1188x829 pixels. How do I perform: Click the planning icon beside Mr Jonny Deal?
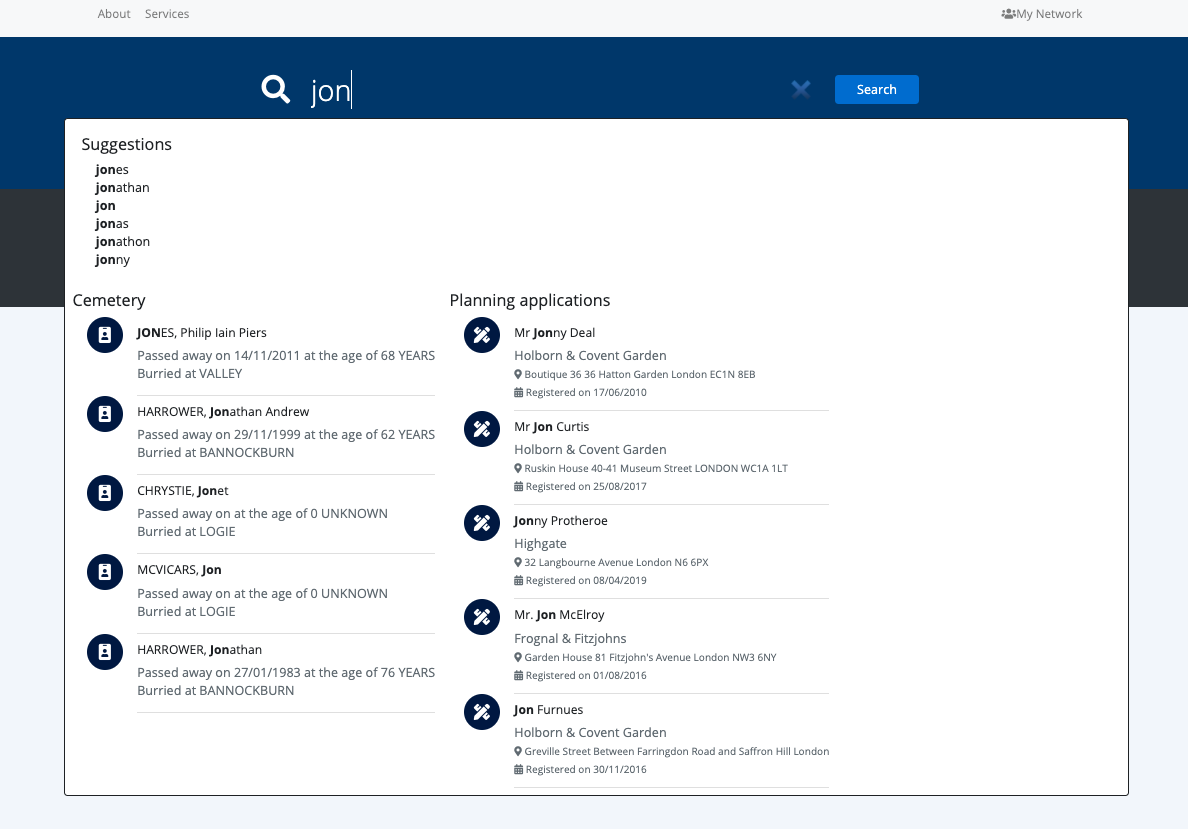tap(482, 335)
